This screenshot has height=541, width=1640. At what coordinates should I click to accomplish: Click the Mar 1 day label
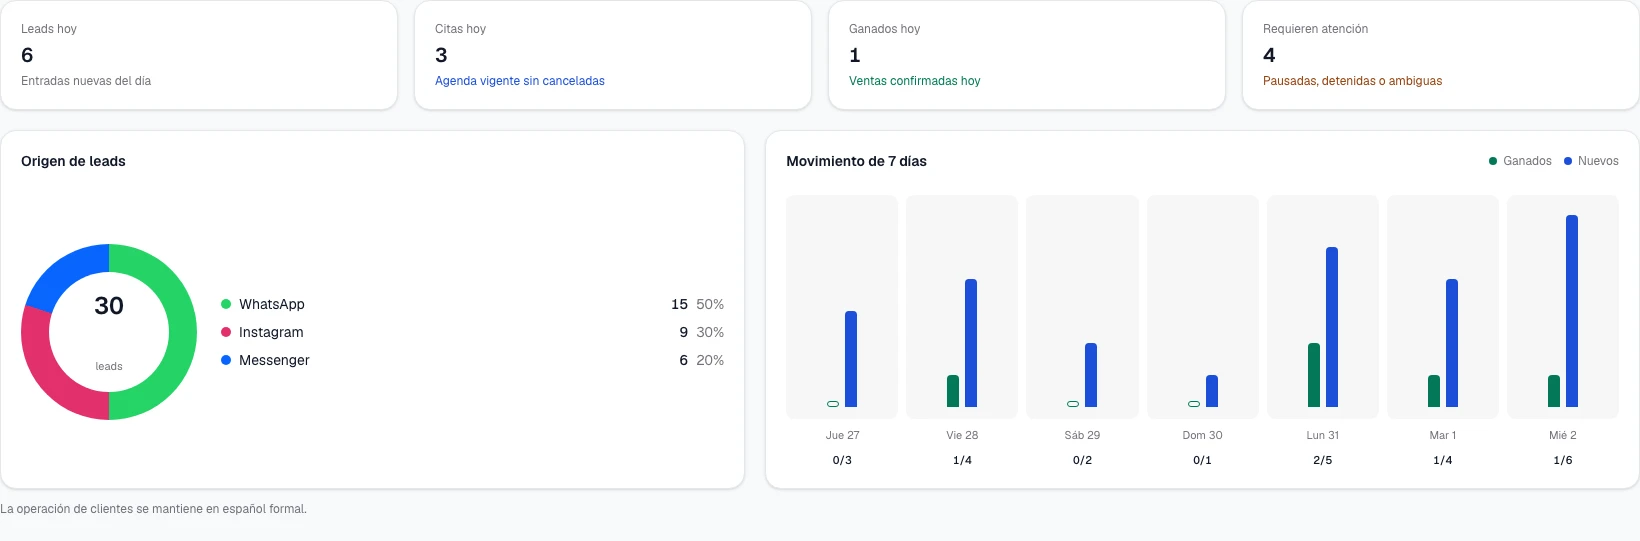pyautogui.click(x=1442, y=435)
